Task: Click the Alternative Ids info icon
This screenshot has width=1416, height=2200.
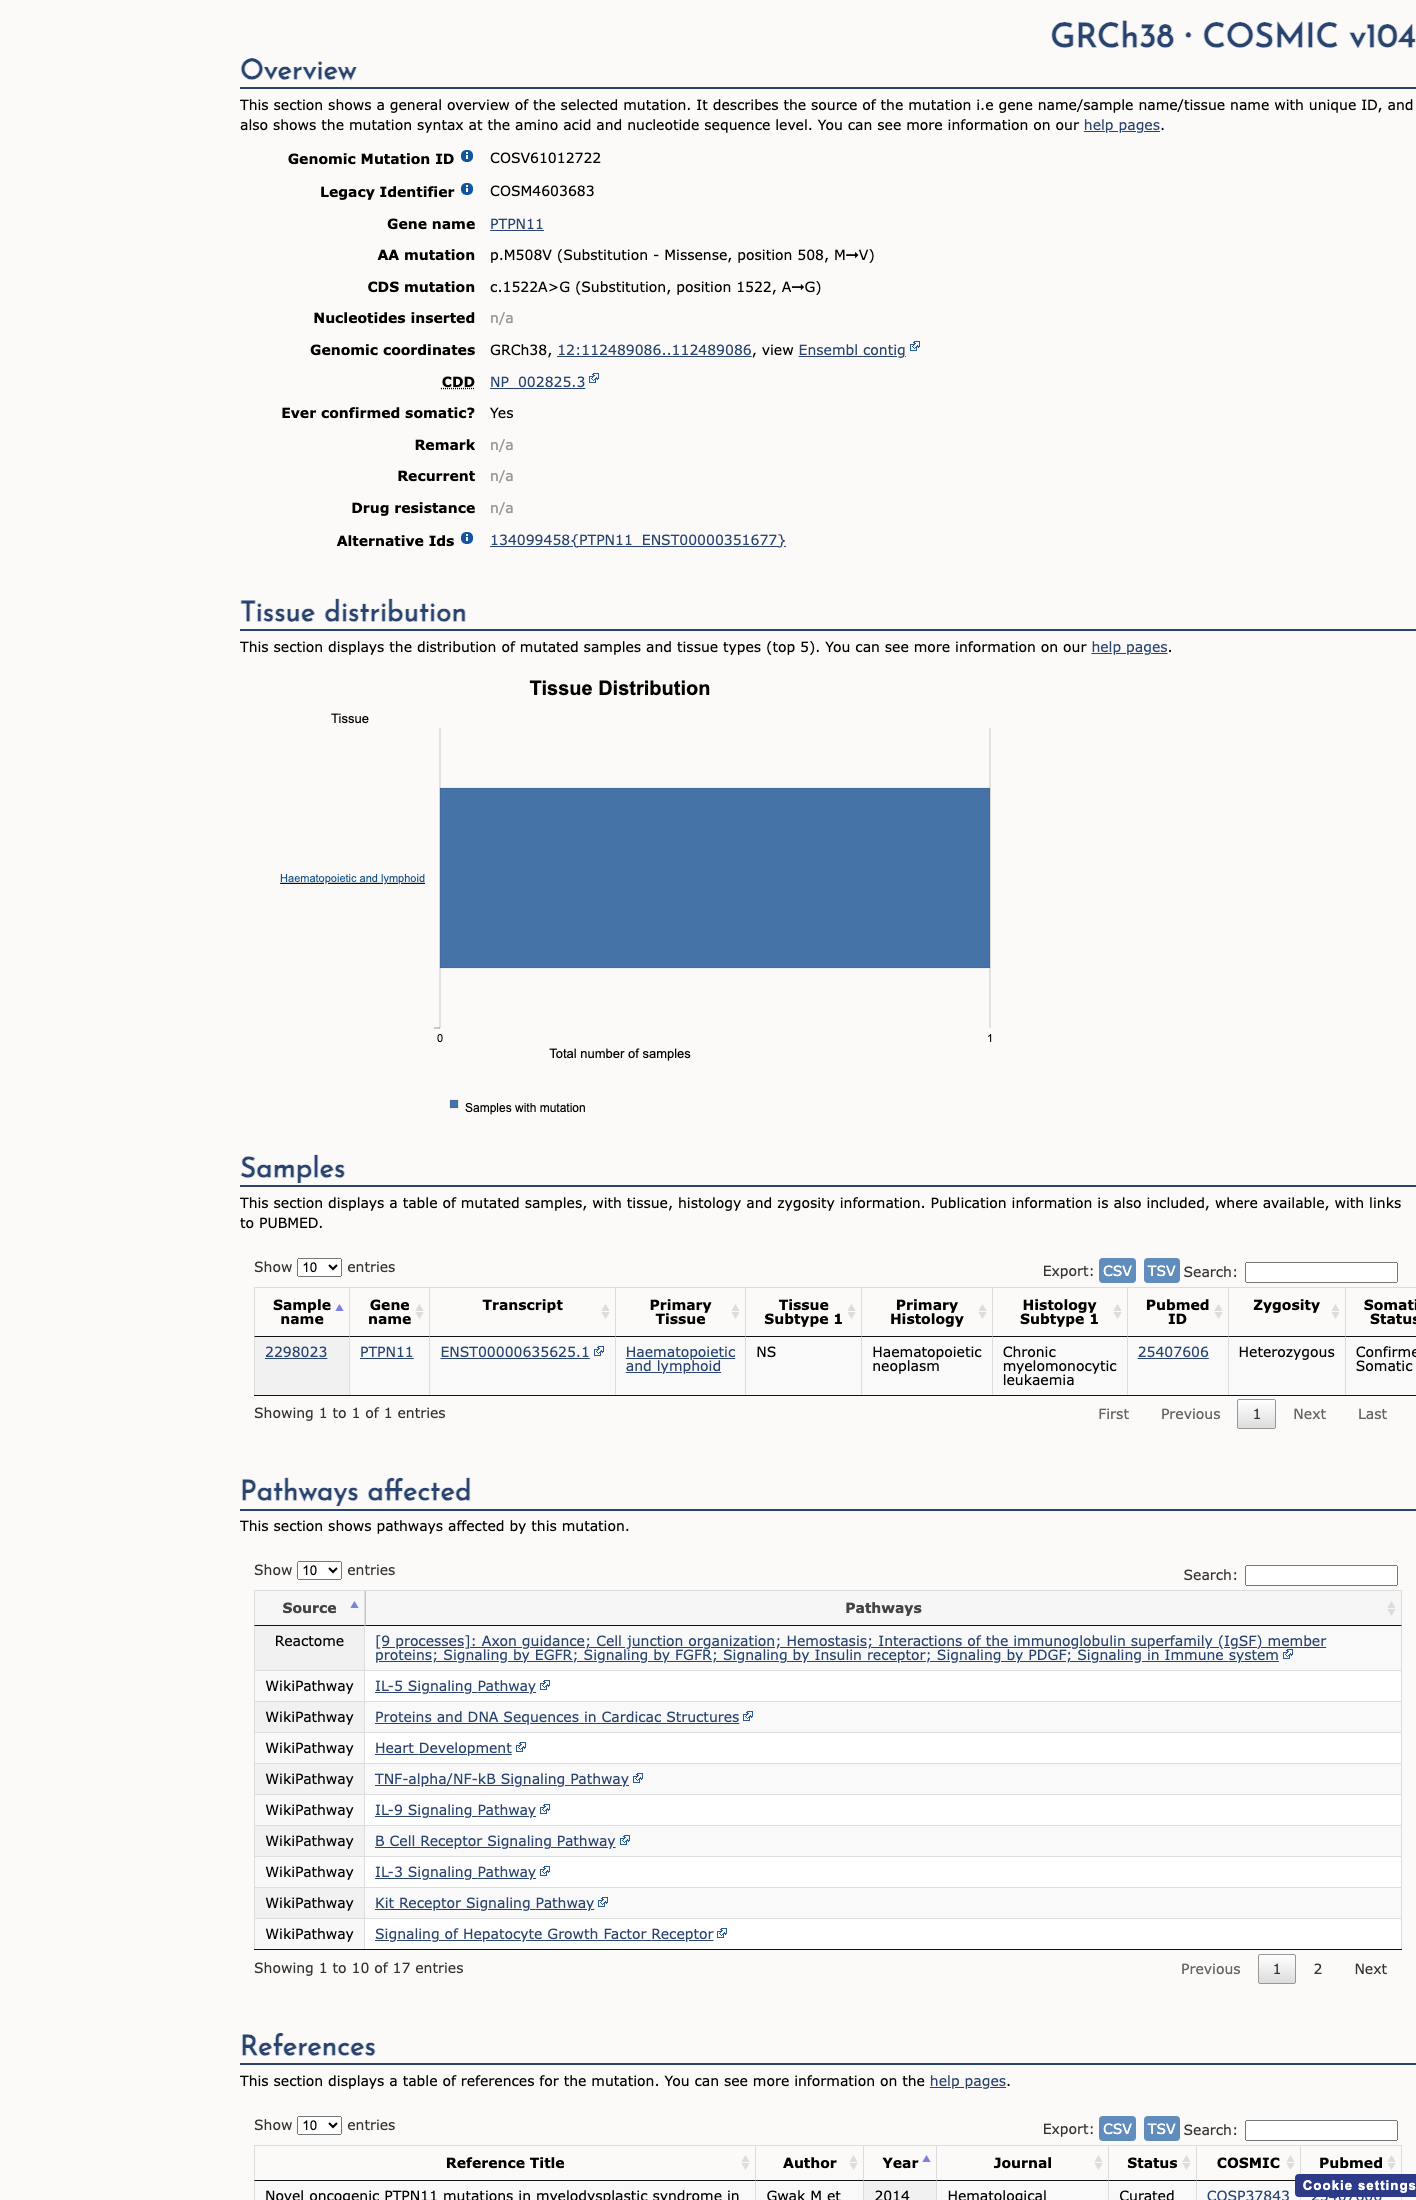Action: tap(467, 538)
